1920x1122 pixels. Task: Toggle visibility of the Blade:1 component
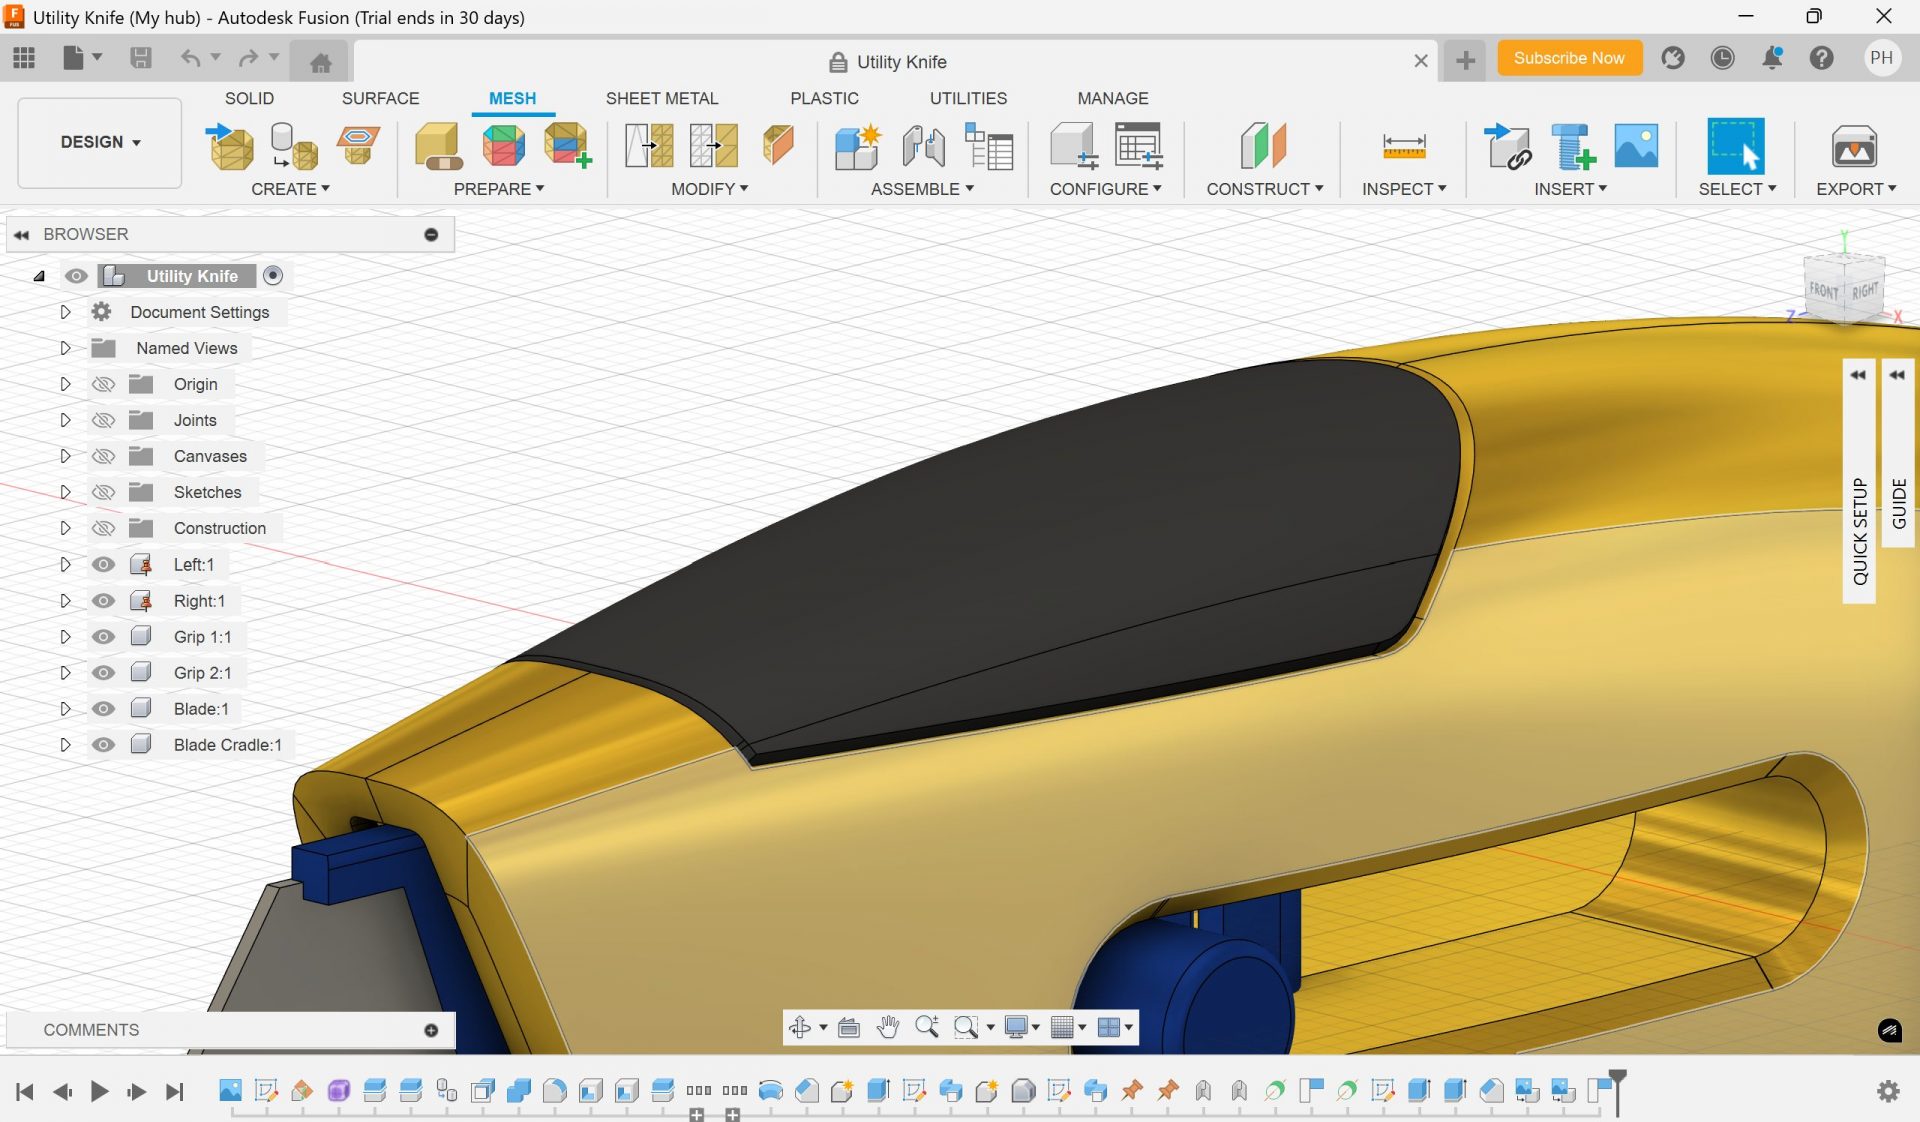click(103, 709)
